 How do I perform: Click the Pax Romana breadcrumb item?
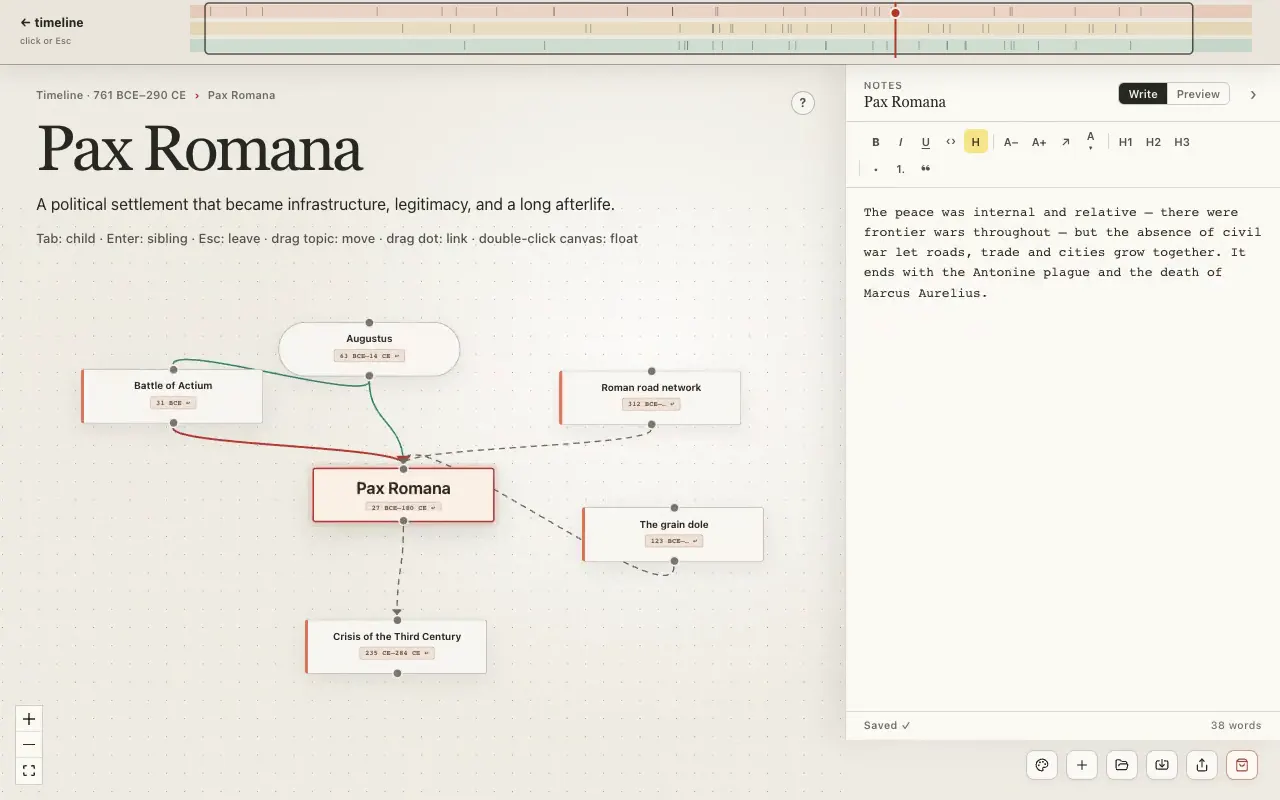pos(241,95)
